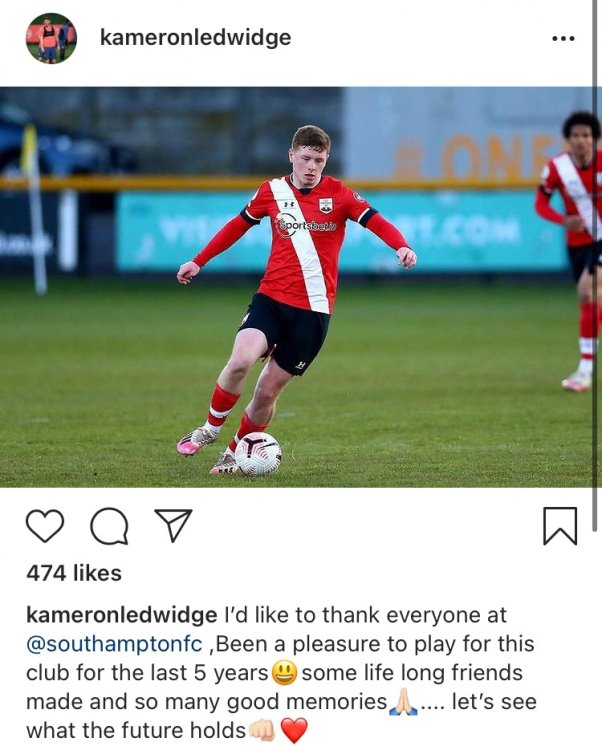This screenshot has width=602, height=750.
Task: Click the smiley emoji in caption
Action: 285,673
